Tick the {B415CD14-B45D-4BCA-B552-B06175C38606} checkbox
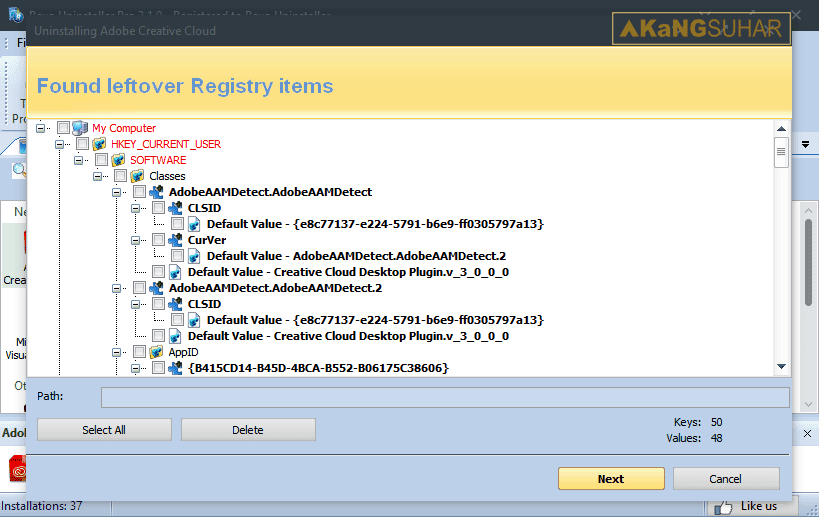The image size is (819, 517). pos(158,368)
